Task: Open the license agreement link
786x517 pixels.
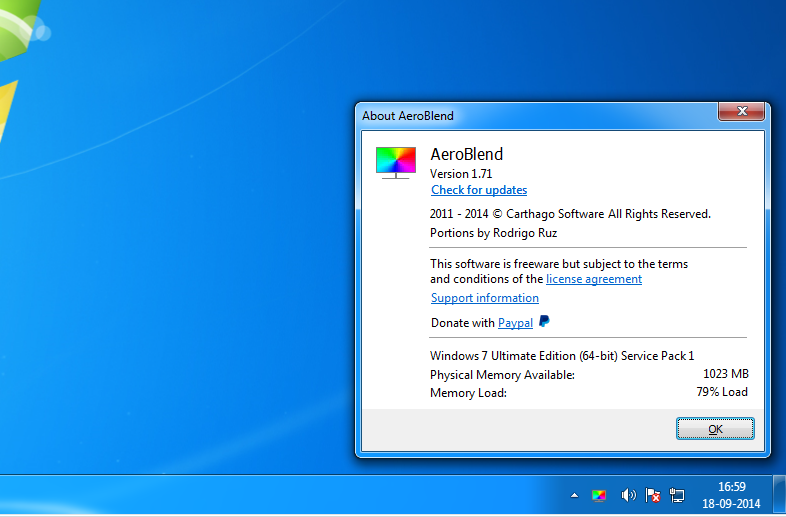Action: [x=594, y=279]
